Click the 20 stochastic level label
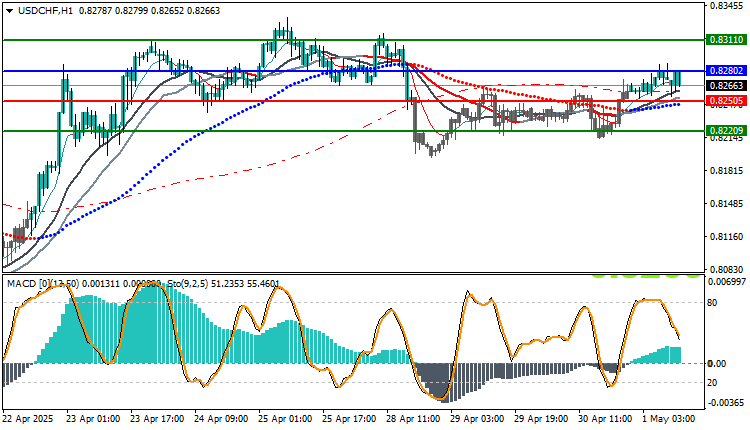The height and width of the screenshot is (430, 750). (x=712, y=383)
